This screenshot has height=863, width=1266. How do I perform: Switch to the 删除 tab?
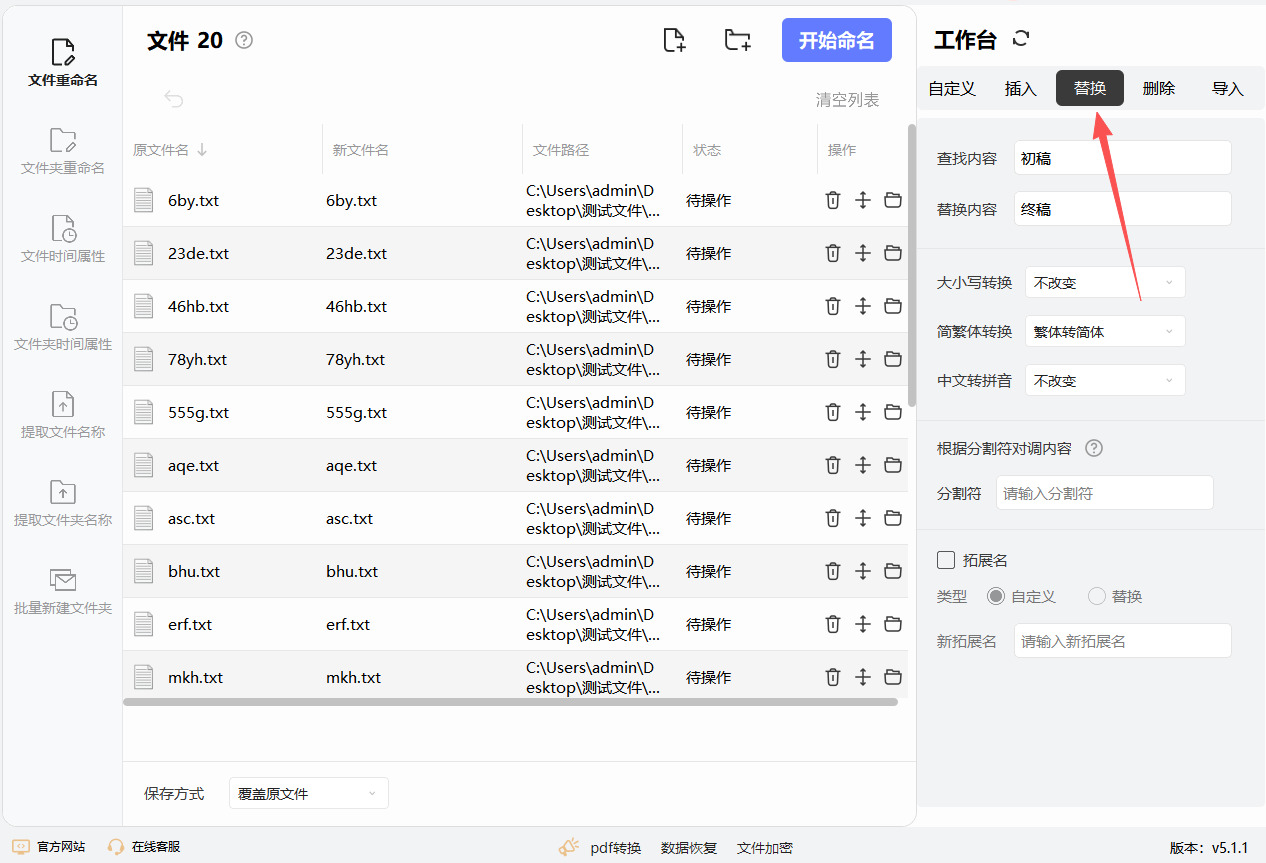point(1158,89)
